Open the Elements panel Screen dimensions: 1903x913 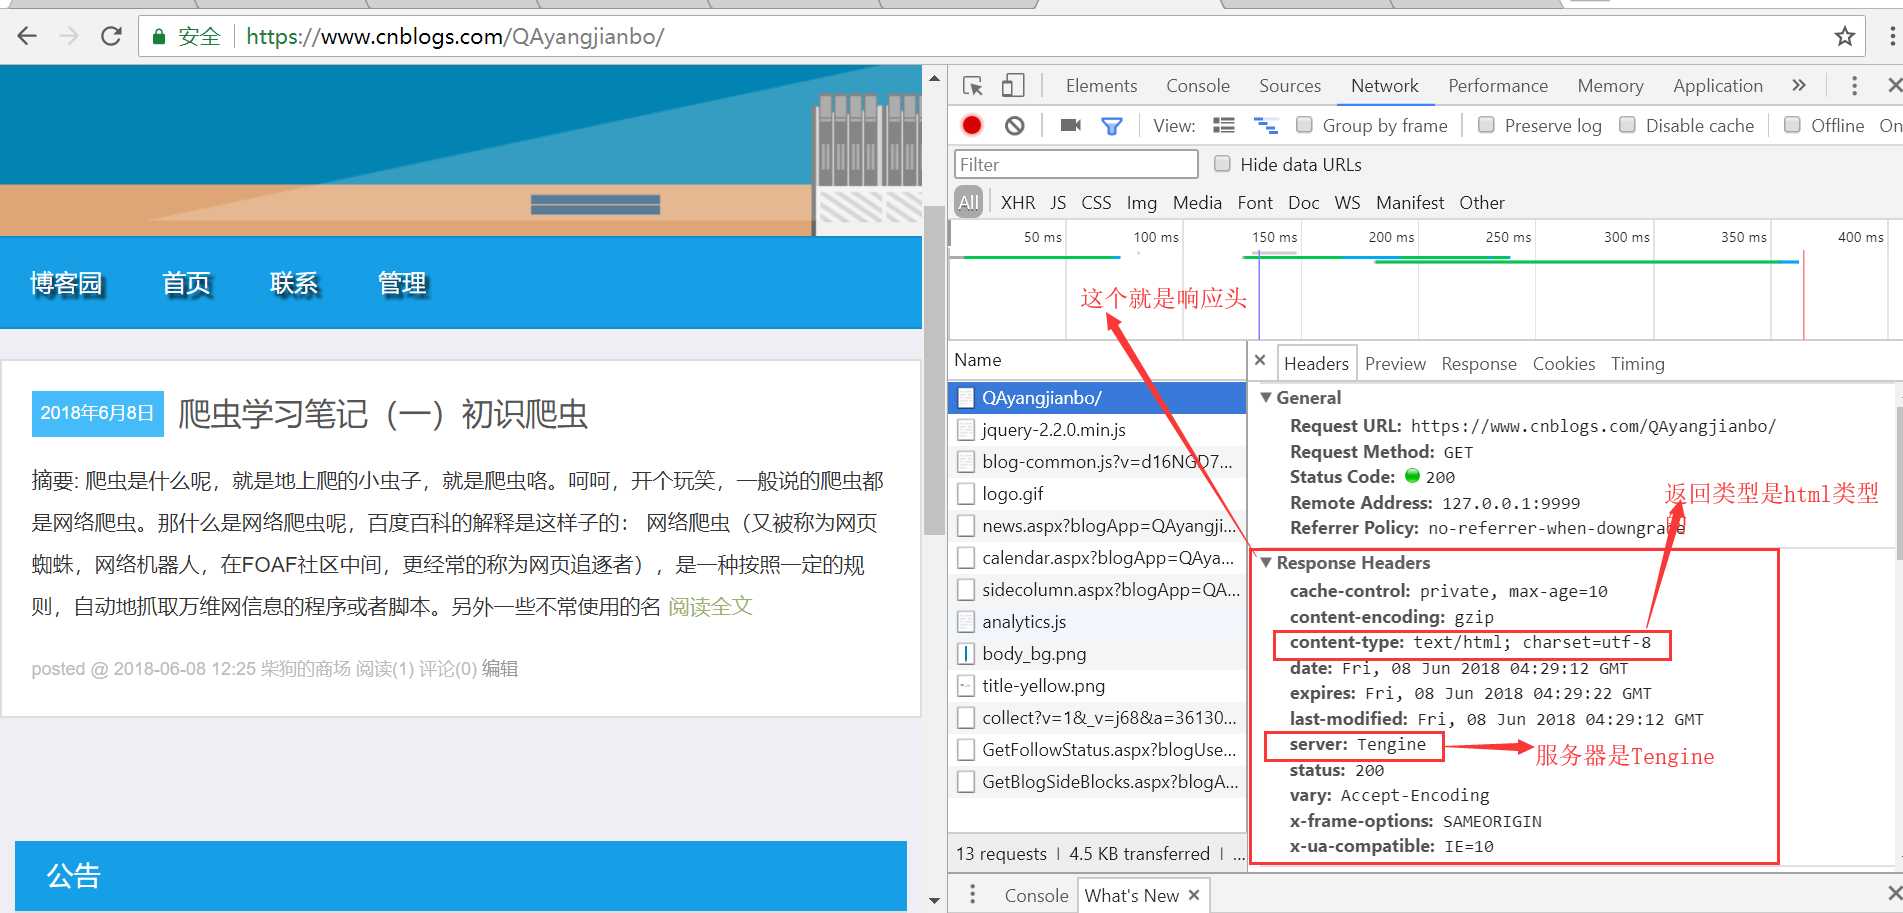click(x=1101, y=86)
